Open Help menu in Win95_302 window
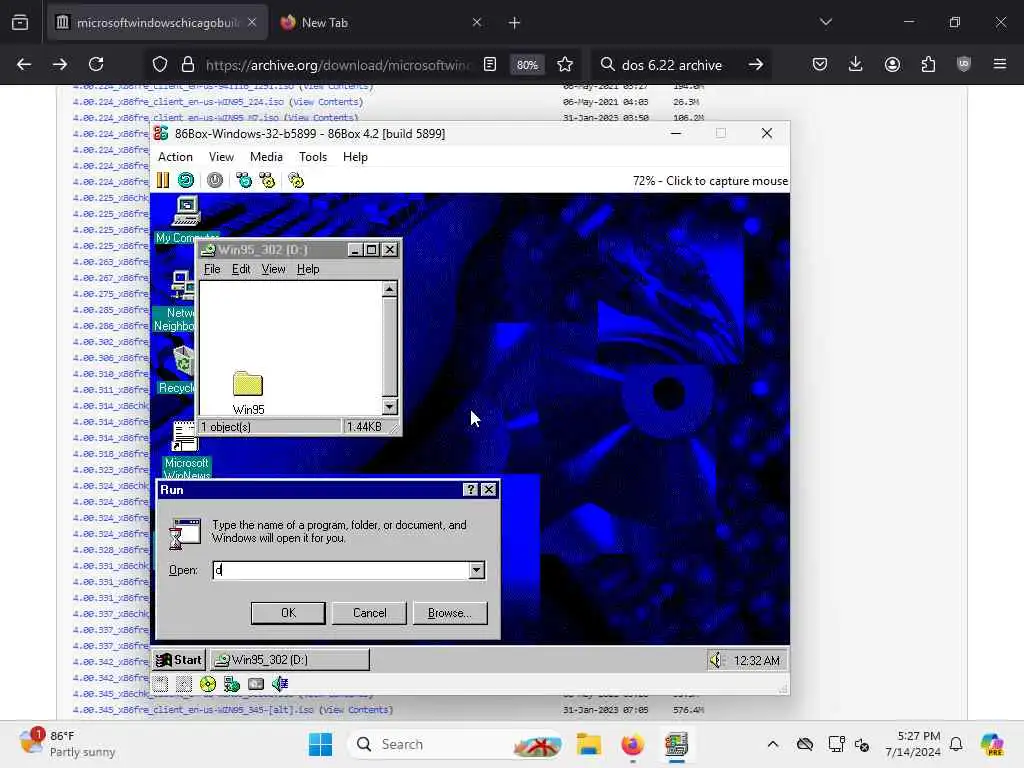 [308, 269]
